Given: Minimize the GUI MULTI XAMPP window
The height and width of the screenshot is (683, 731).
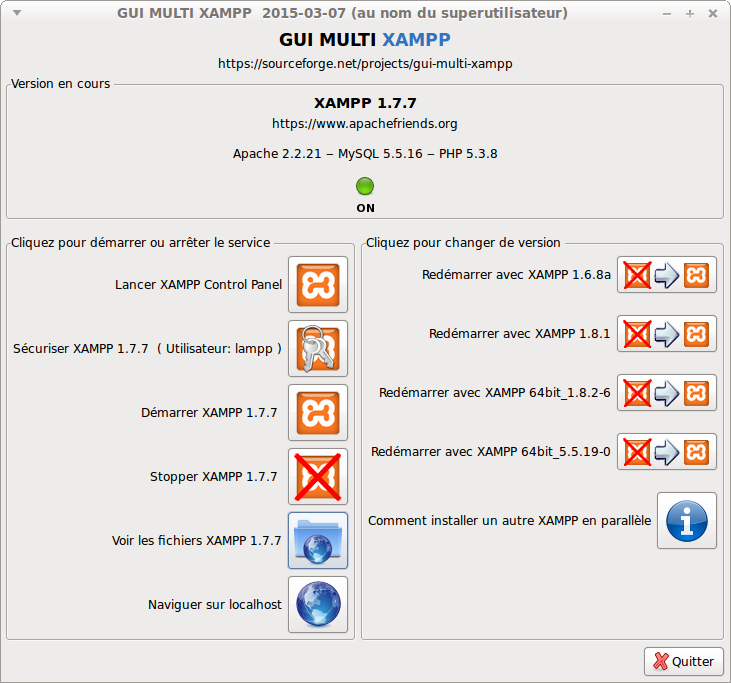Looking at the screenshot, I should (x=667, y=14).
